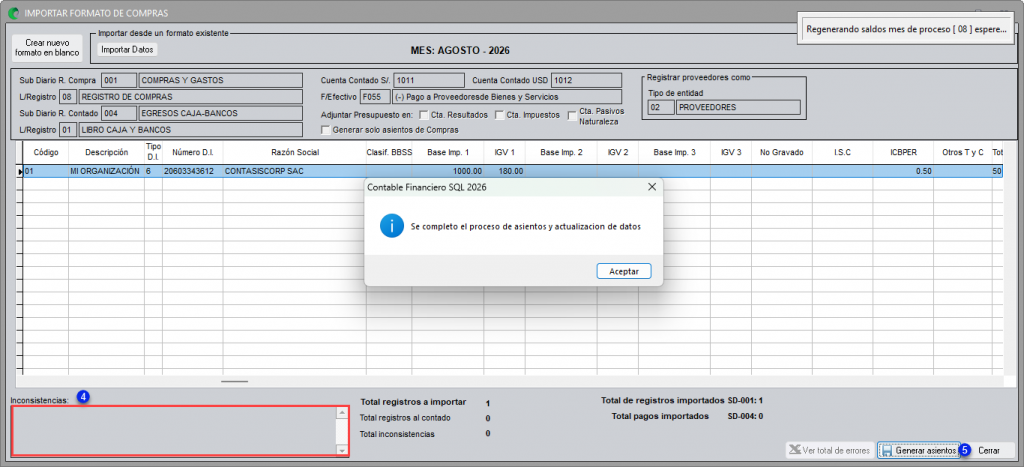Screen dimensions: 1024x467
Task: Click the Razón Social column header
Action: [x=295, y=152]
